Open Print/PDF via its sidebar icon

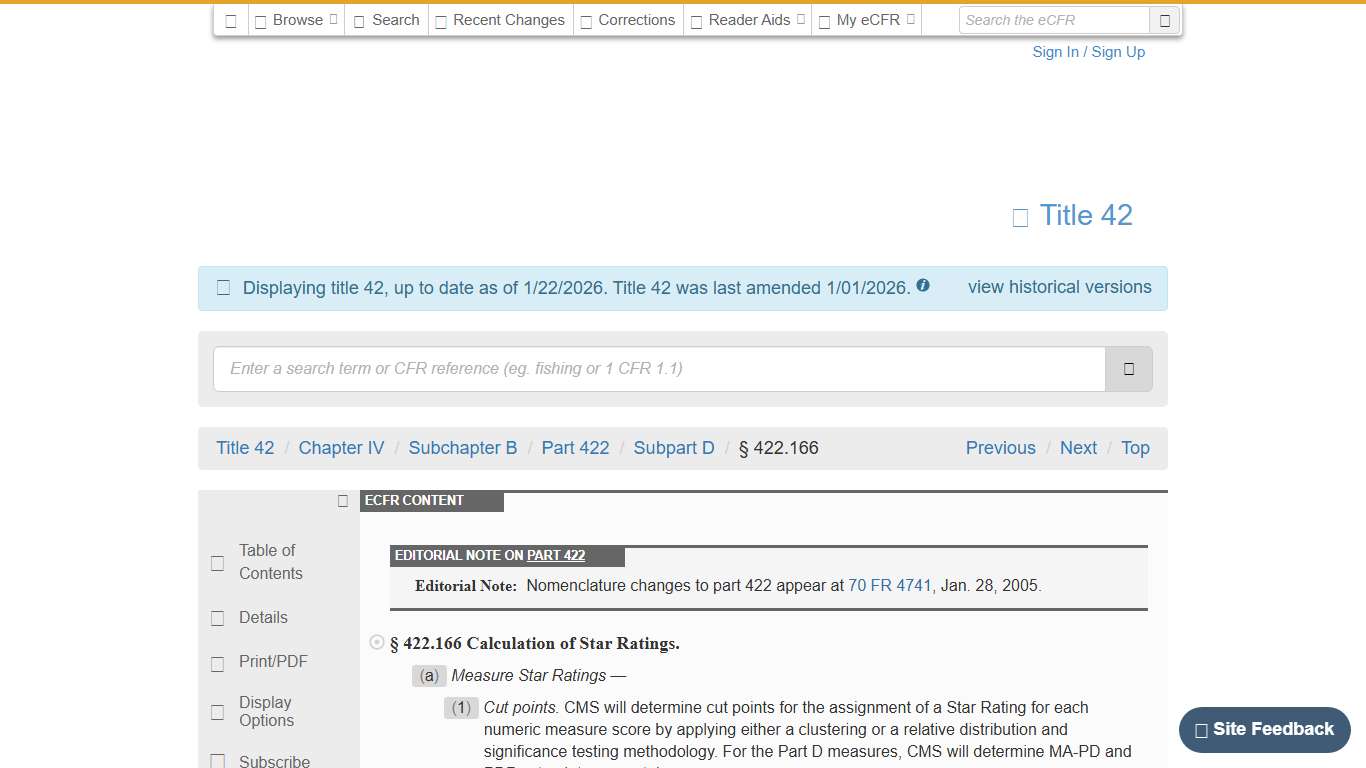coord(217,661)
